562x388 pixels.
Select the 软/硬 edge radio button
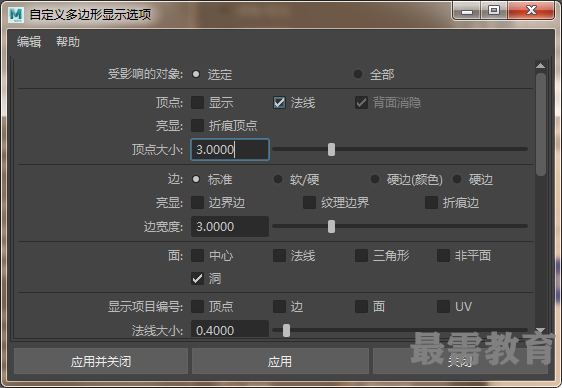coord(278,179)
